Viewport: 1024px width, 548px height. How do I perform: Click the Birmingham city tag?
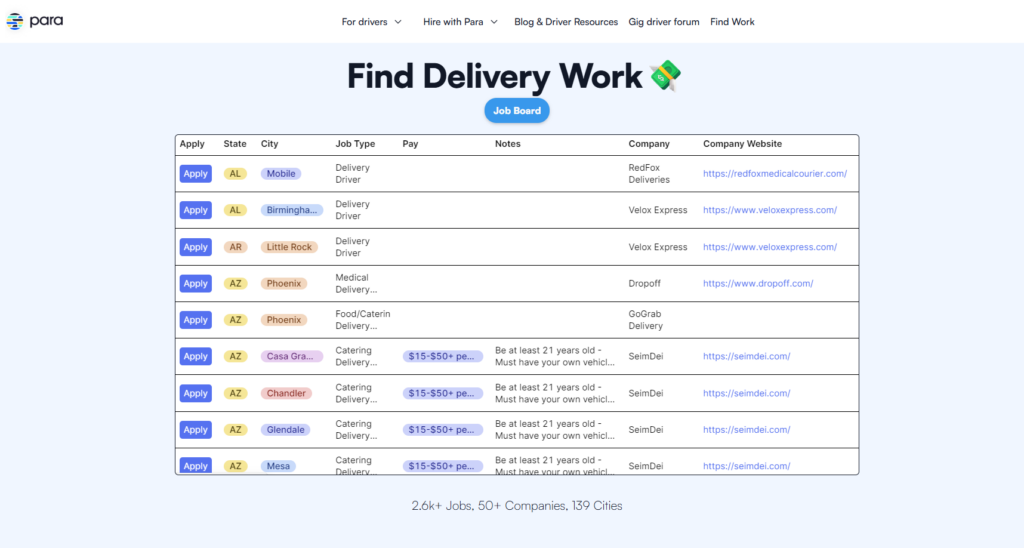click(x=292, y=211)
